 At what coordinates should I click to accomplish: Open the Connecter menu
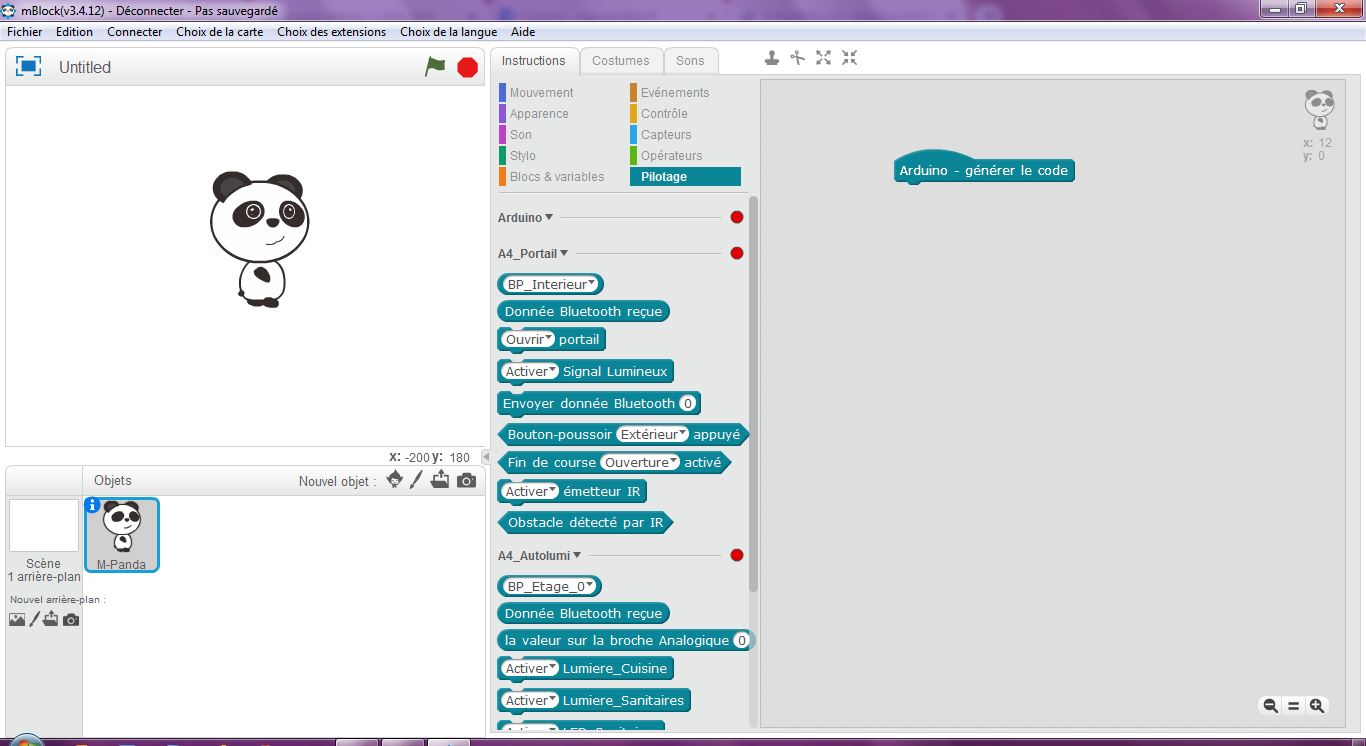134,32
